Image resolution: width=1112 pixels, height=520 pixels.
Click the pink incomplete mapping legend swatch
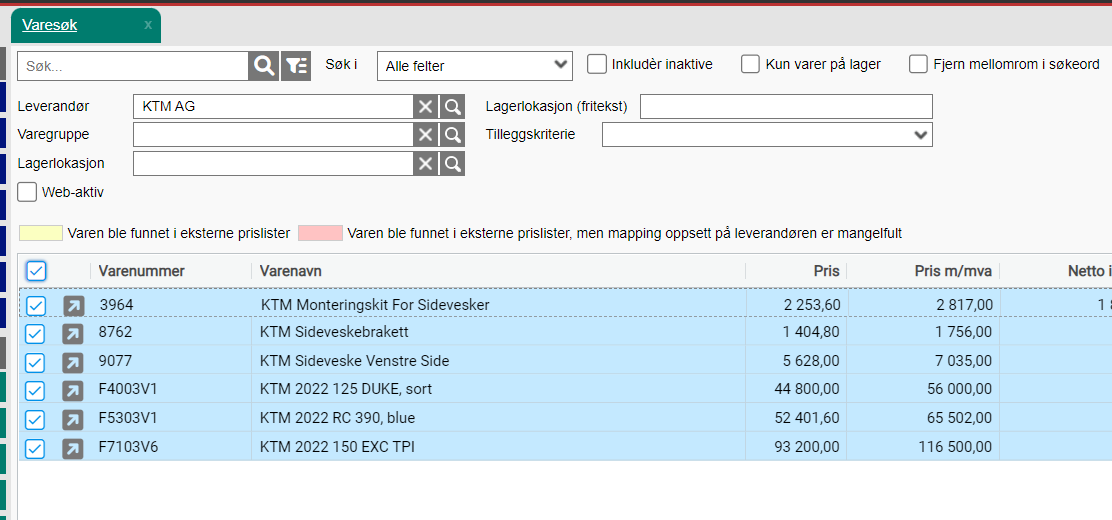321,233
